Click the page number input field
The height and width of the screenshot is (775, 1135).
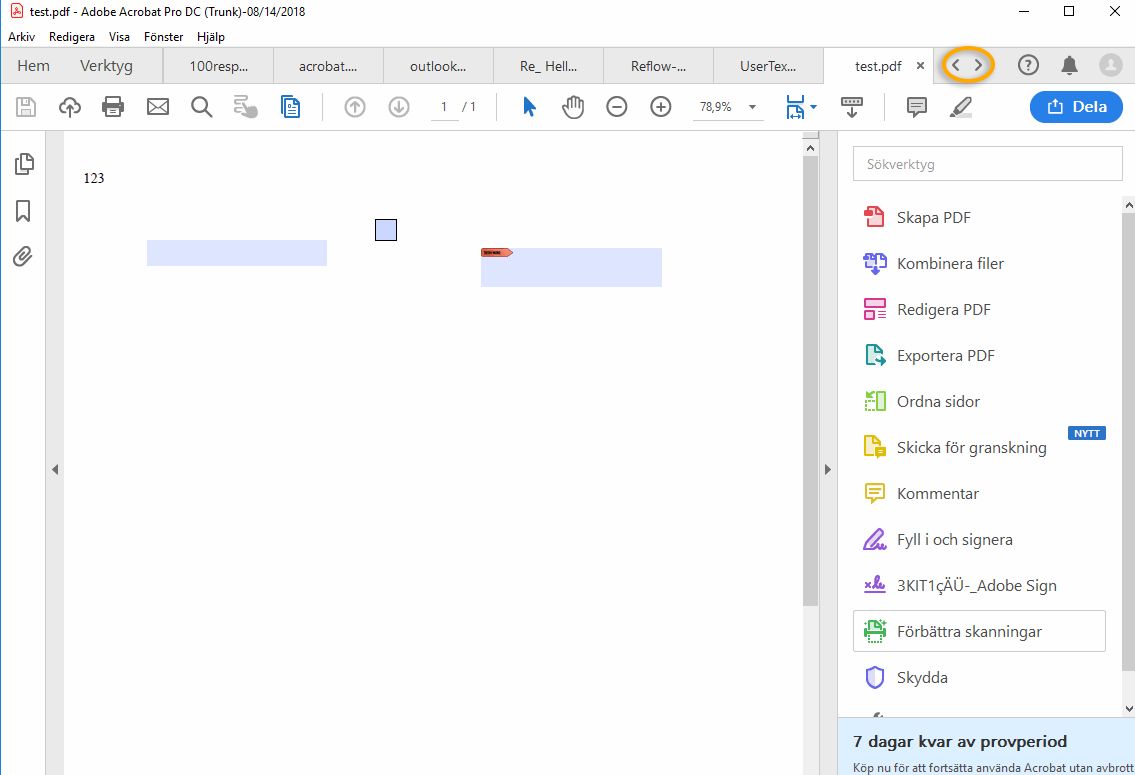444,107
